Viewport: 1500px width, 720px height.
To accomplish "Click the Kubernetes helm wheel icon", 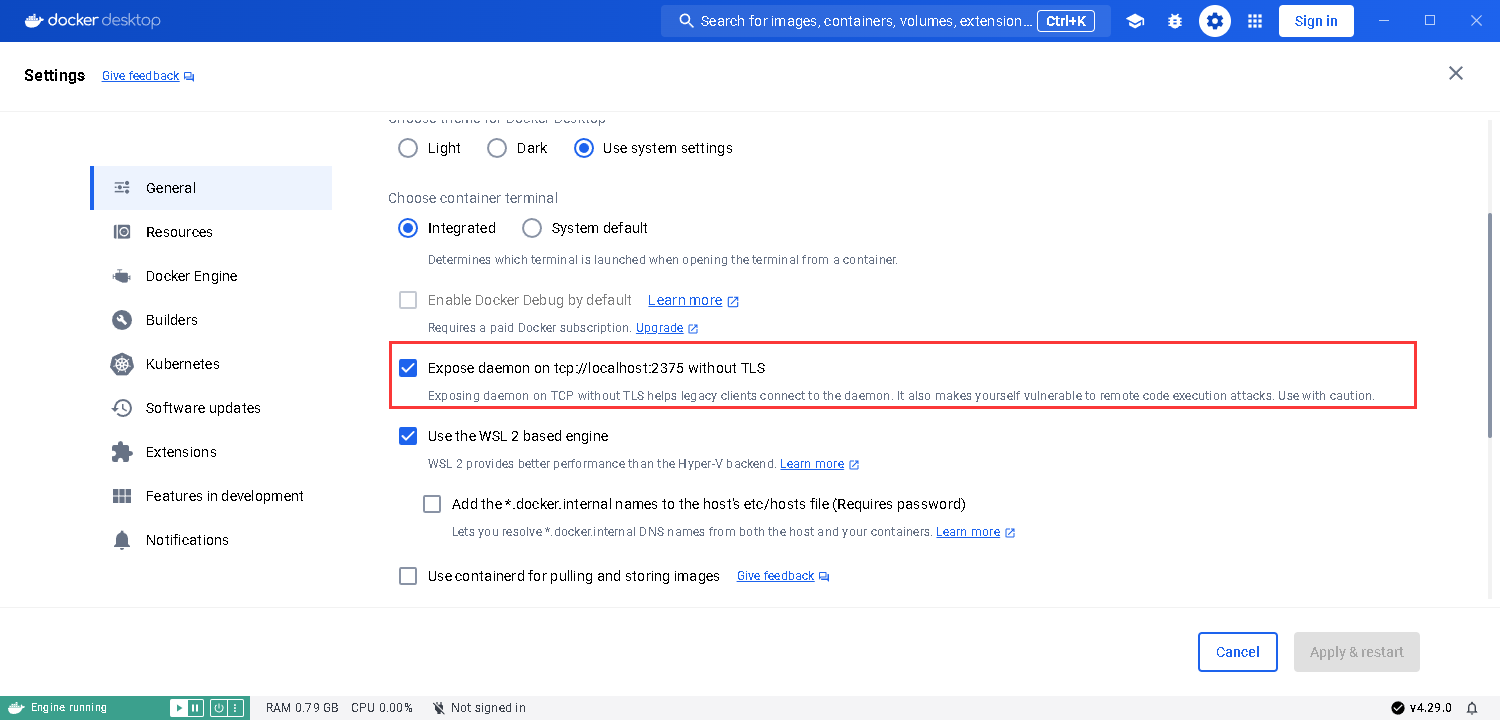I will pos(122,364).
